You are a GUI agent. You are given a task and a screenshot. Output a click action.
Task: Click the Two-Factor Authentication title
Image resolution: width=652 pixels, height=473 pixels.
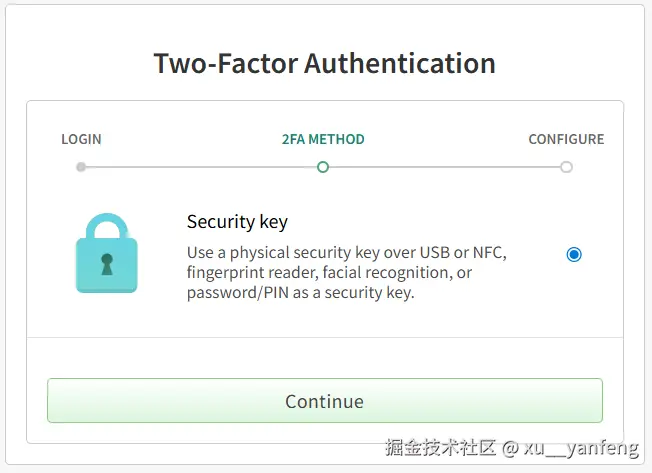tap(325, 63)
